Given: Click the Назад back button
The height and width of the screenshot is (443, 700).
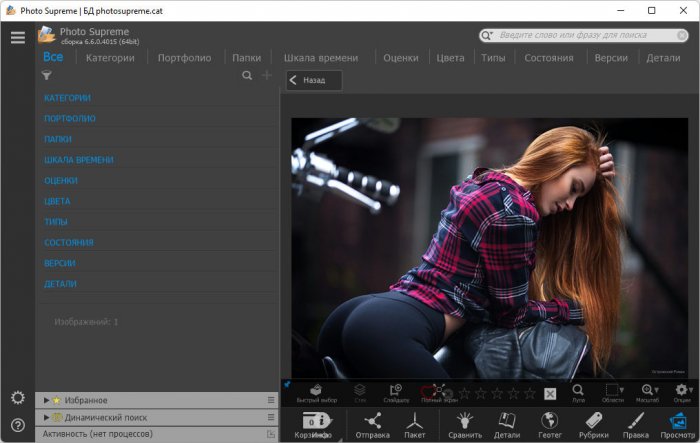Looking at the screenshot, I should point(314,81).
